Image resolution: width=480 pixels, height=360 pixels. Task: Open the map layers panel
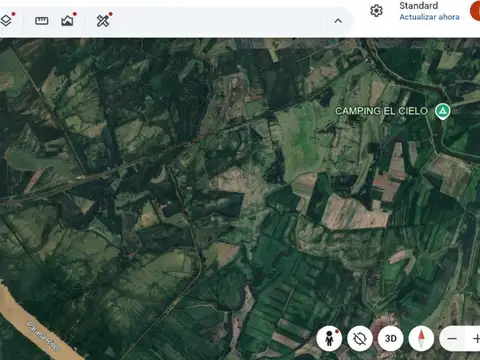6,21
